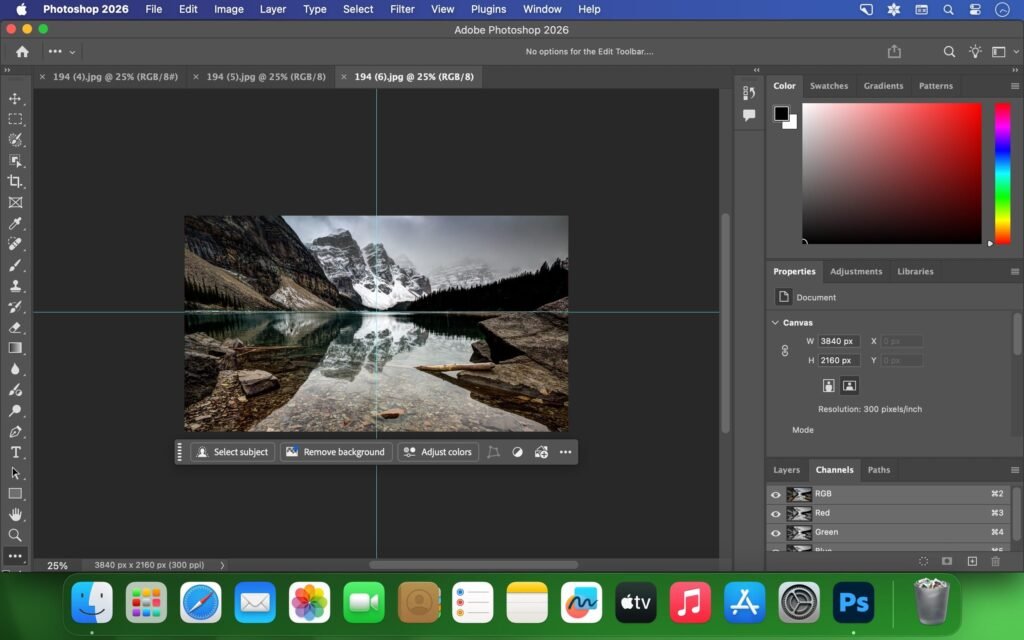
Task: Toggle the RGB channel visibility eye
Action: pyautogui.click(x=776, y=493)
